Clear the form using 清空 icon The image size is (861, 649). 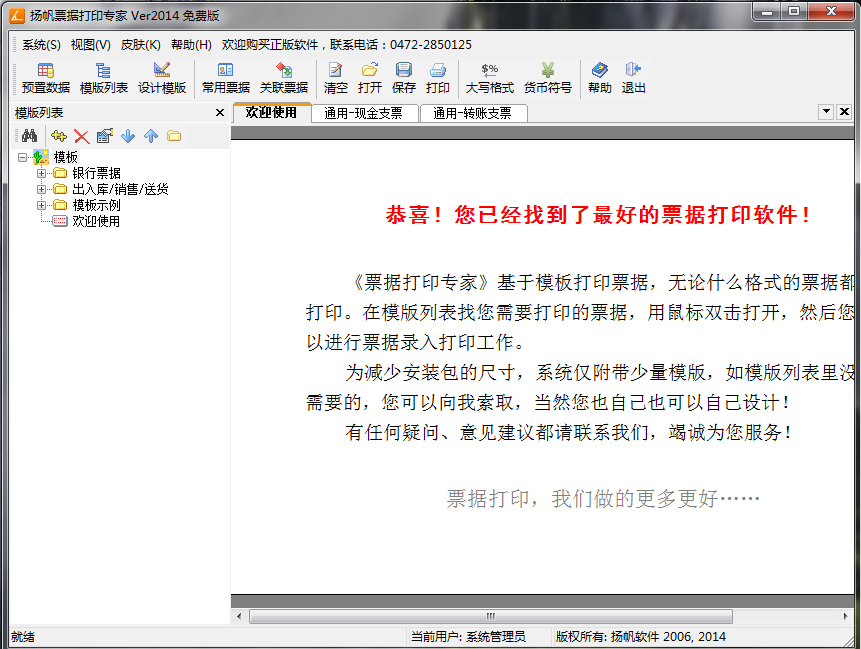coord(336,78)
